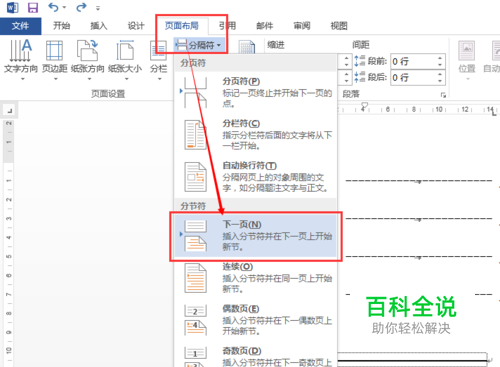Open the 页边距 margins icon
Viewport: 500px width, 367px height.
54,51
